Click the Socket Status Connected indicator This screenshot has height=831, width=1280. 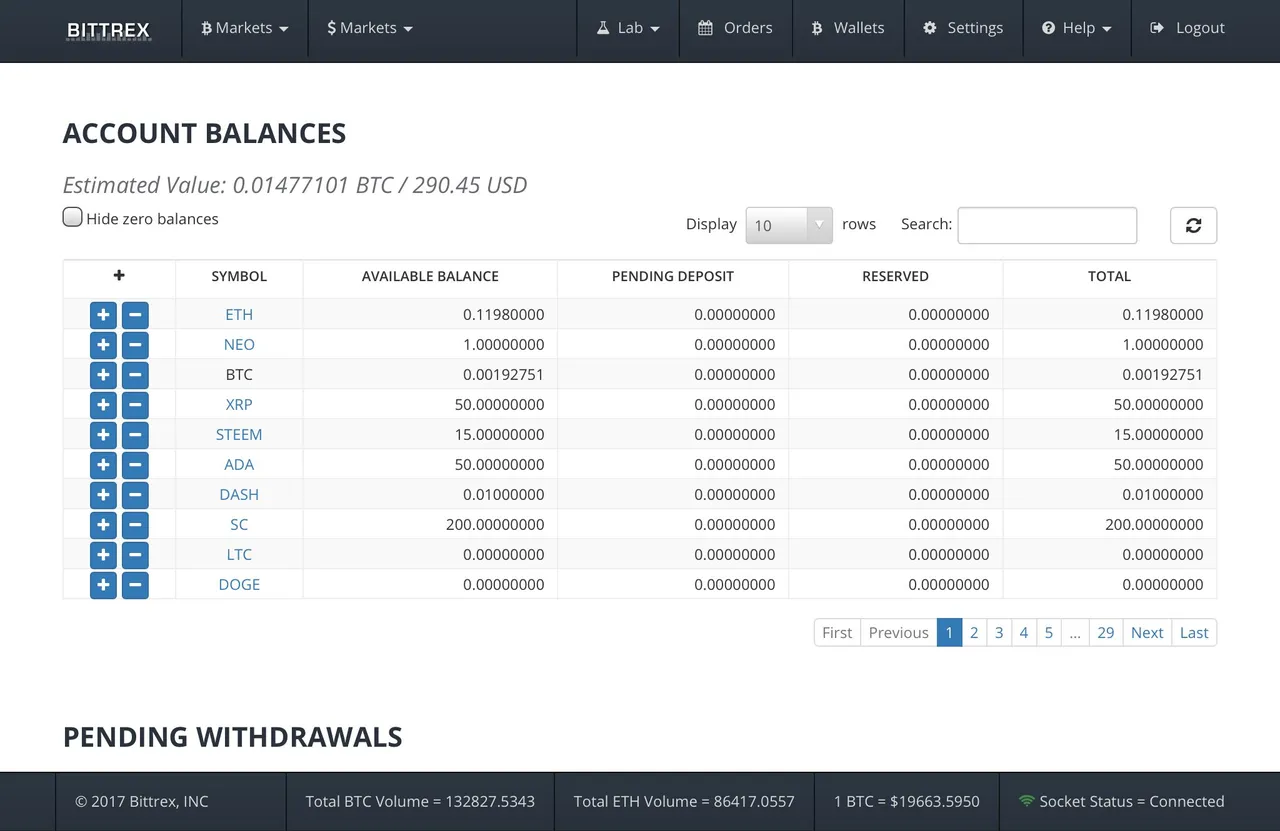pyautogui.click(x=1121, y=801)
